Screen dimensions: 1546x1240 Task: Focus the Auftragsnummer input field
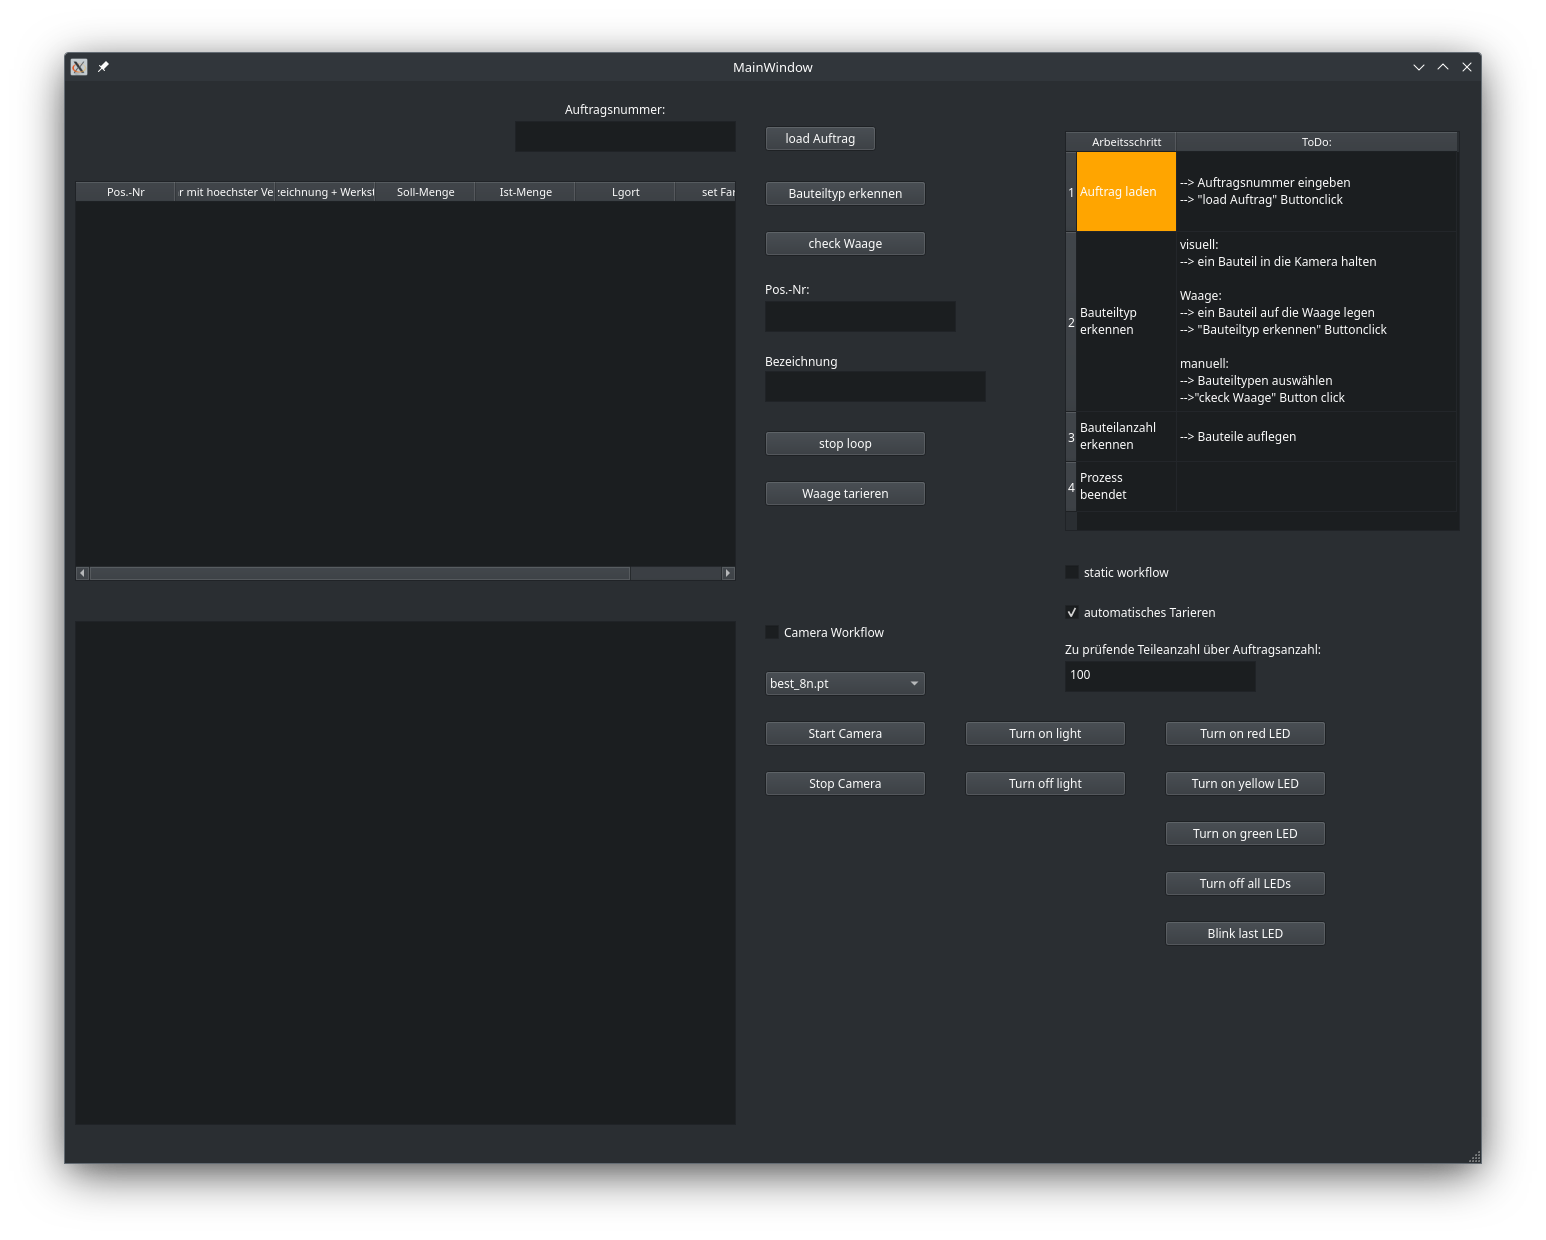tap(625, 137)
